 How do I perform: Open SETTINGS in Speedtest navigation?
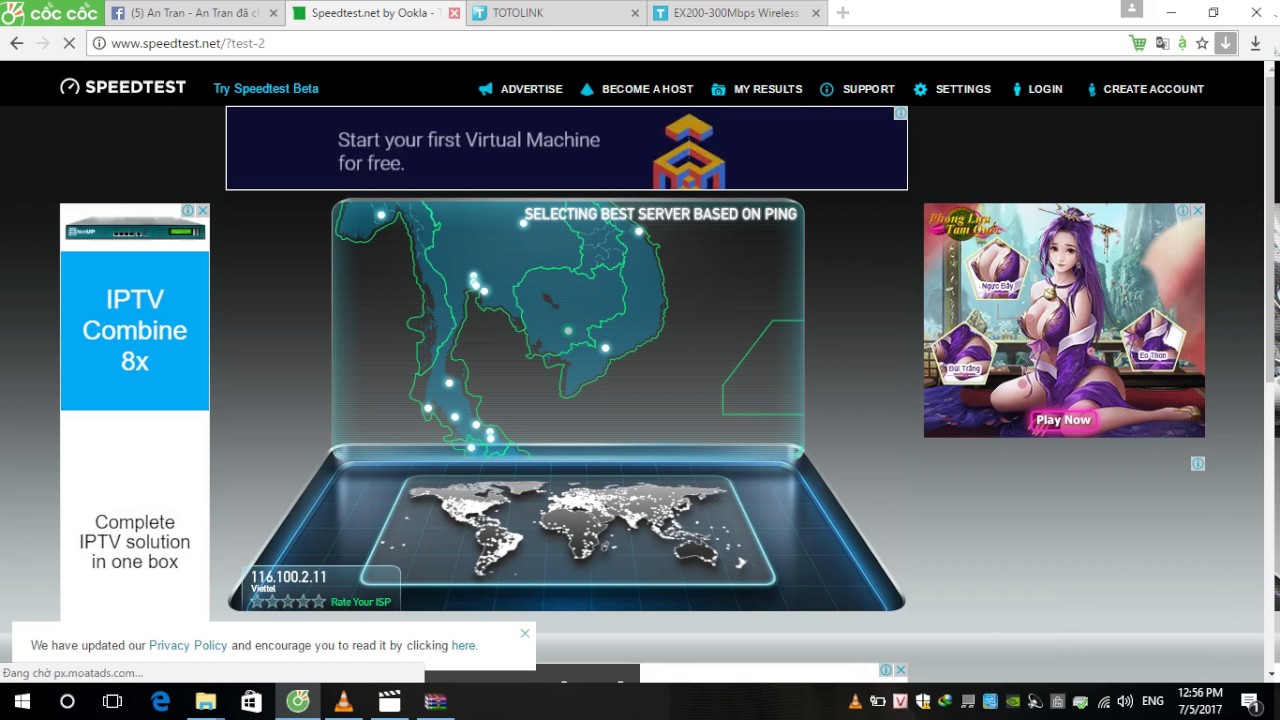coord(952,89)
